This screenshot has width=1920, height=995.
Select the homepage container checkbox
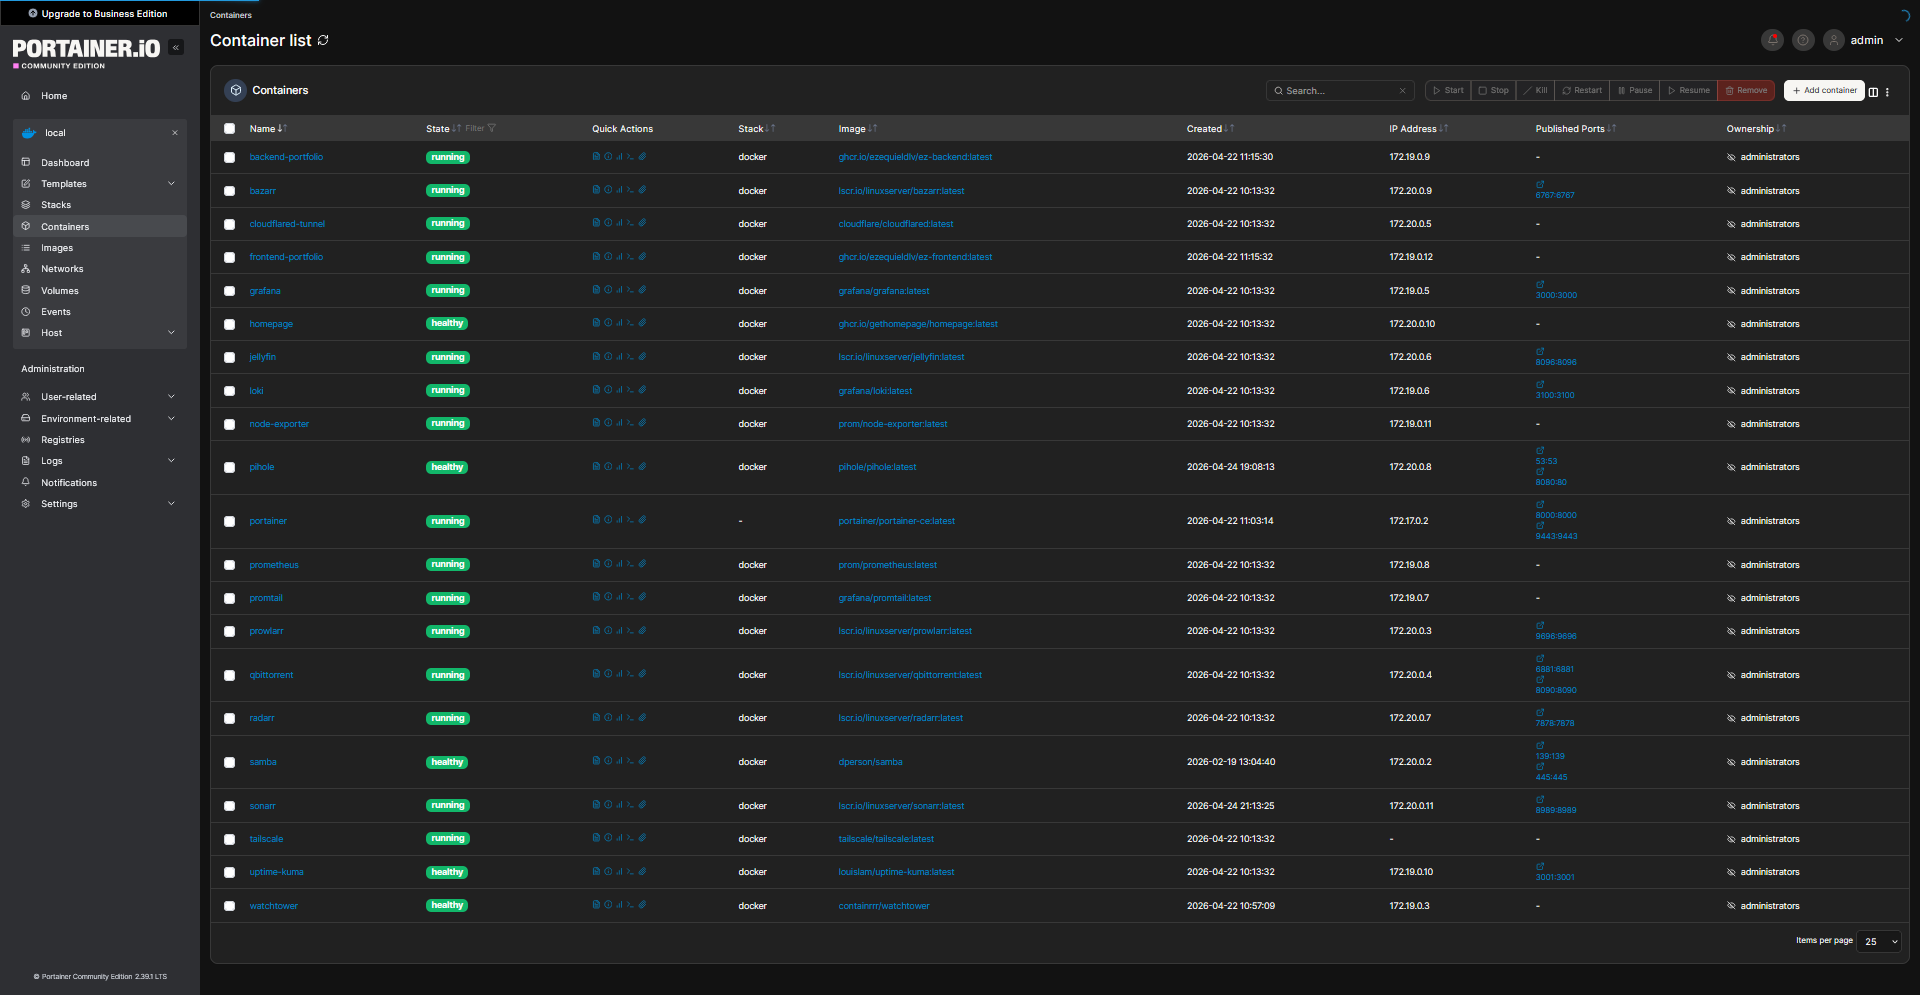point(229,324)
